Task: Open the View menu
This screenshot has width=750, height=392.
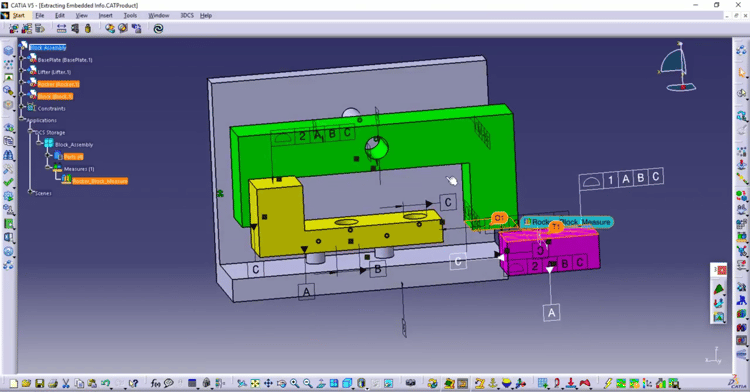Action: pyautogui.click(x=82, y=16)
